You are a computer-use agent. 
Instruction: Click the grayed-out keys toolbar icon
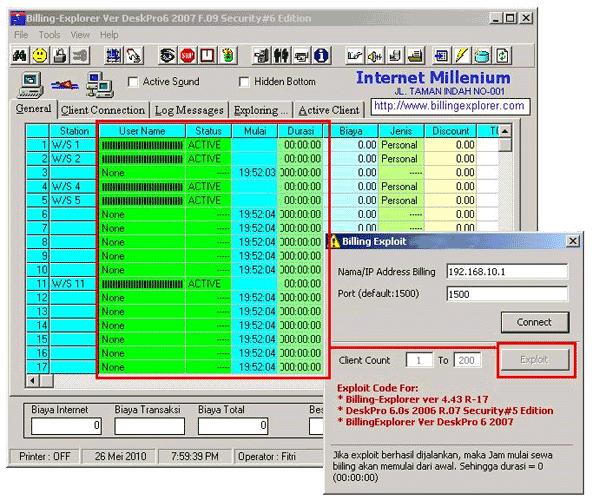pos(80,56)
